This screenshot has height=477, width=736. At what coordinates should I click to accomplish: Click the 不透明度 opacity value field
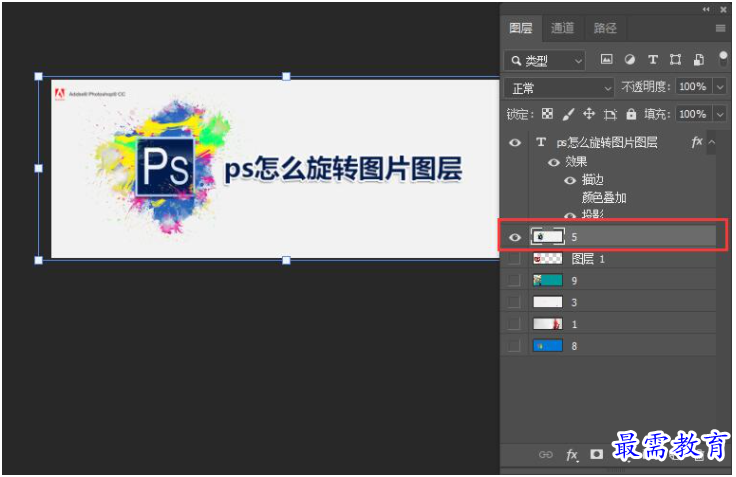(x=693, y=86)
